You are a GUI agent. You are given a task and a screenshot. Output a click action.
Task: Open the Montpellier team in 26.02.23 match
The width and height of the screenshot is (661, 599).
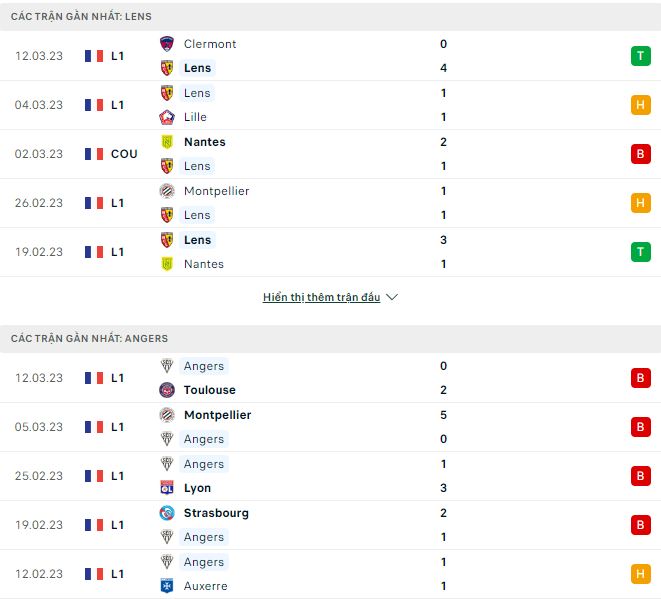216,191
